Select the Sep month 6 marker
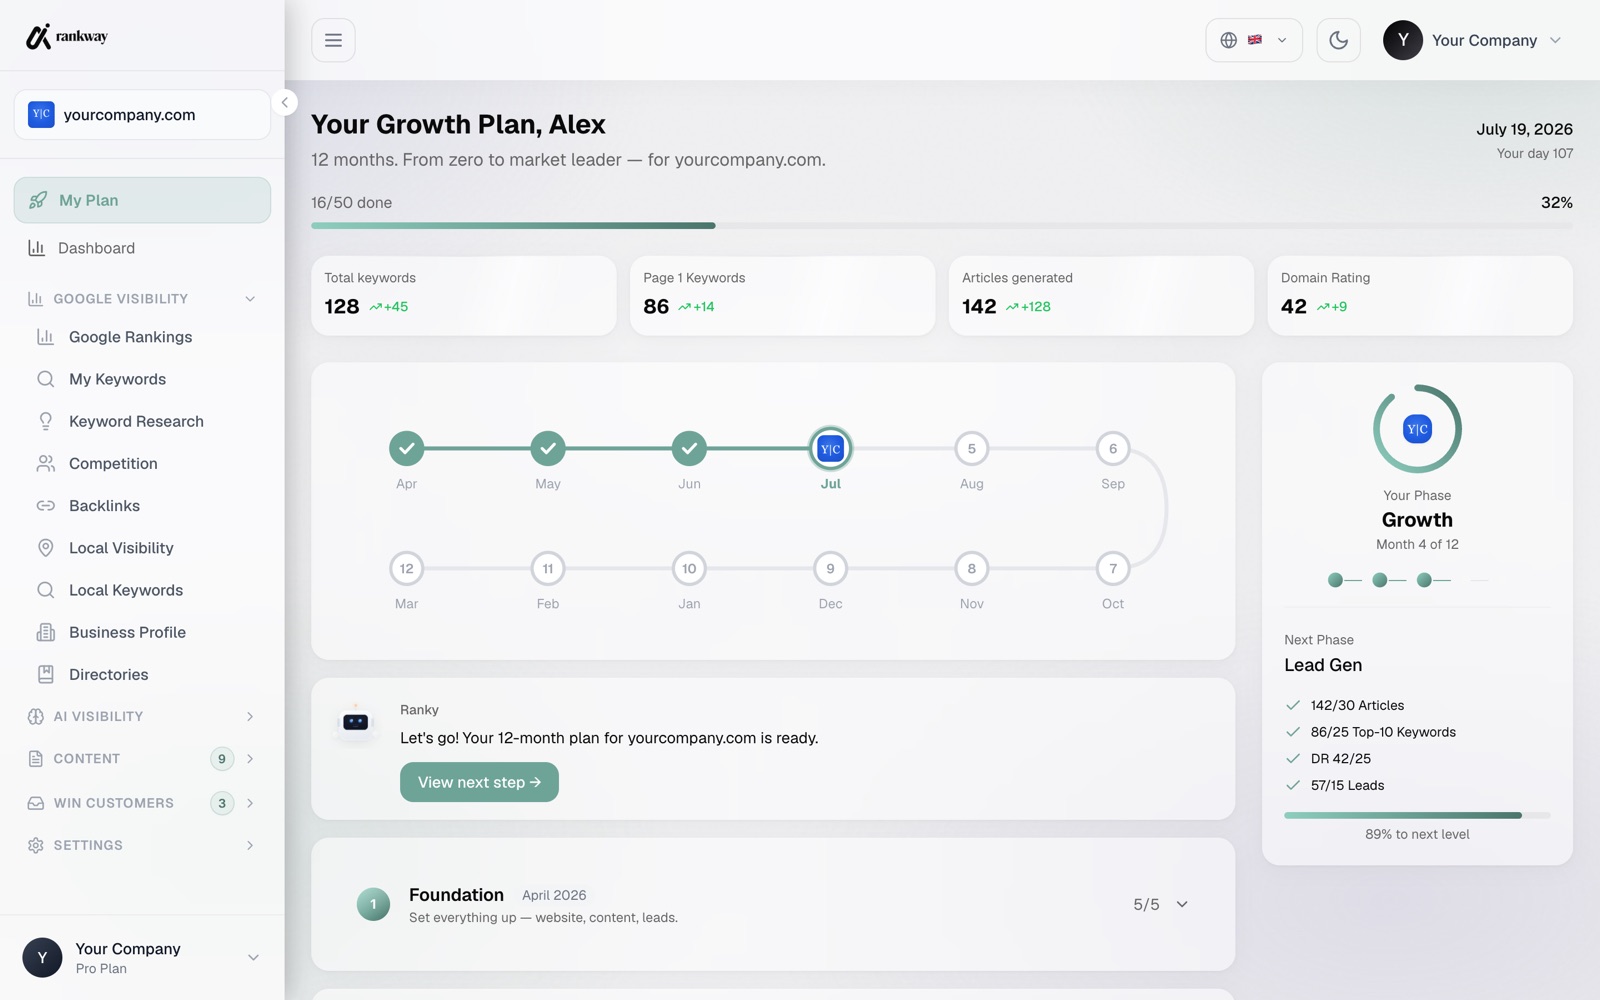This screenshot has width=1600, height=1000. pos(1113,448)
